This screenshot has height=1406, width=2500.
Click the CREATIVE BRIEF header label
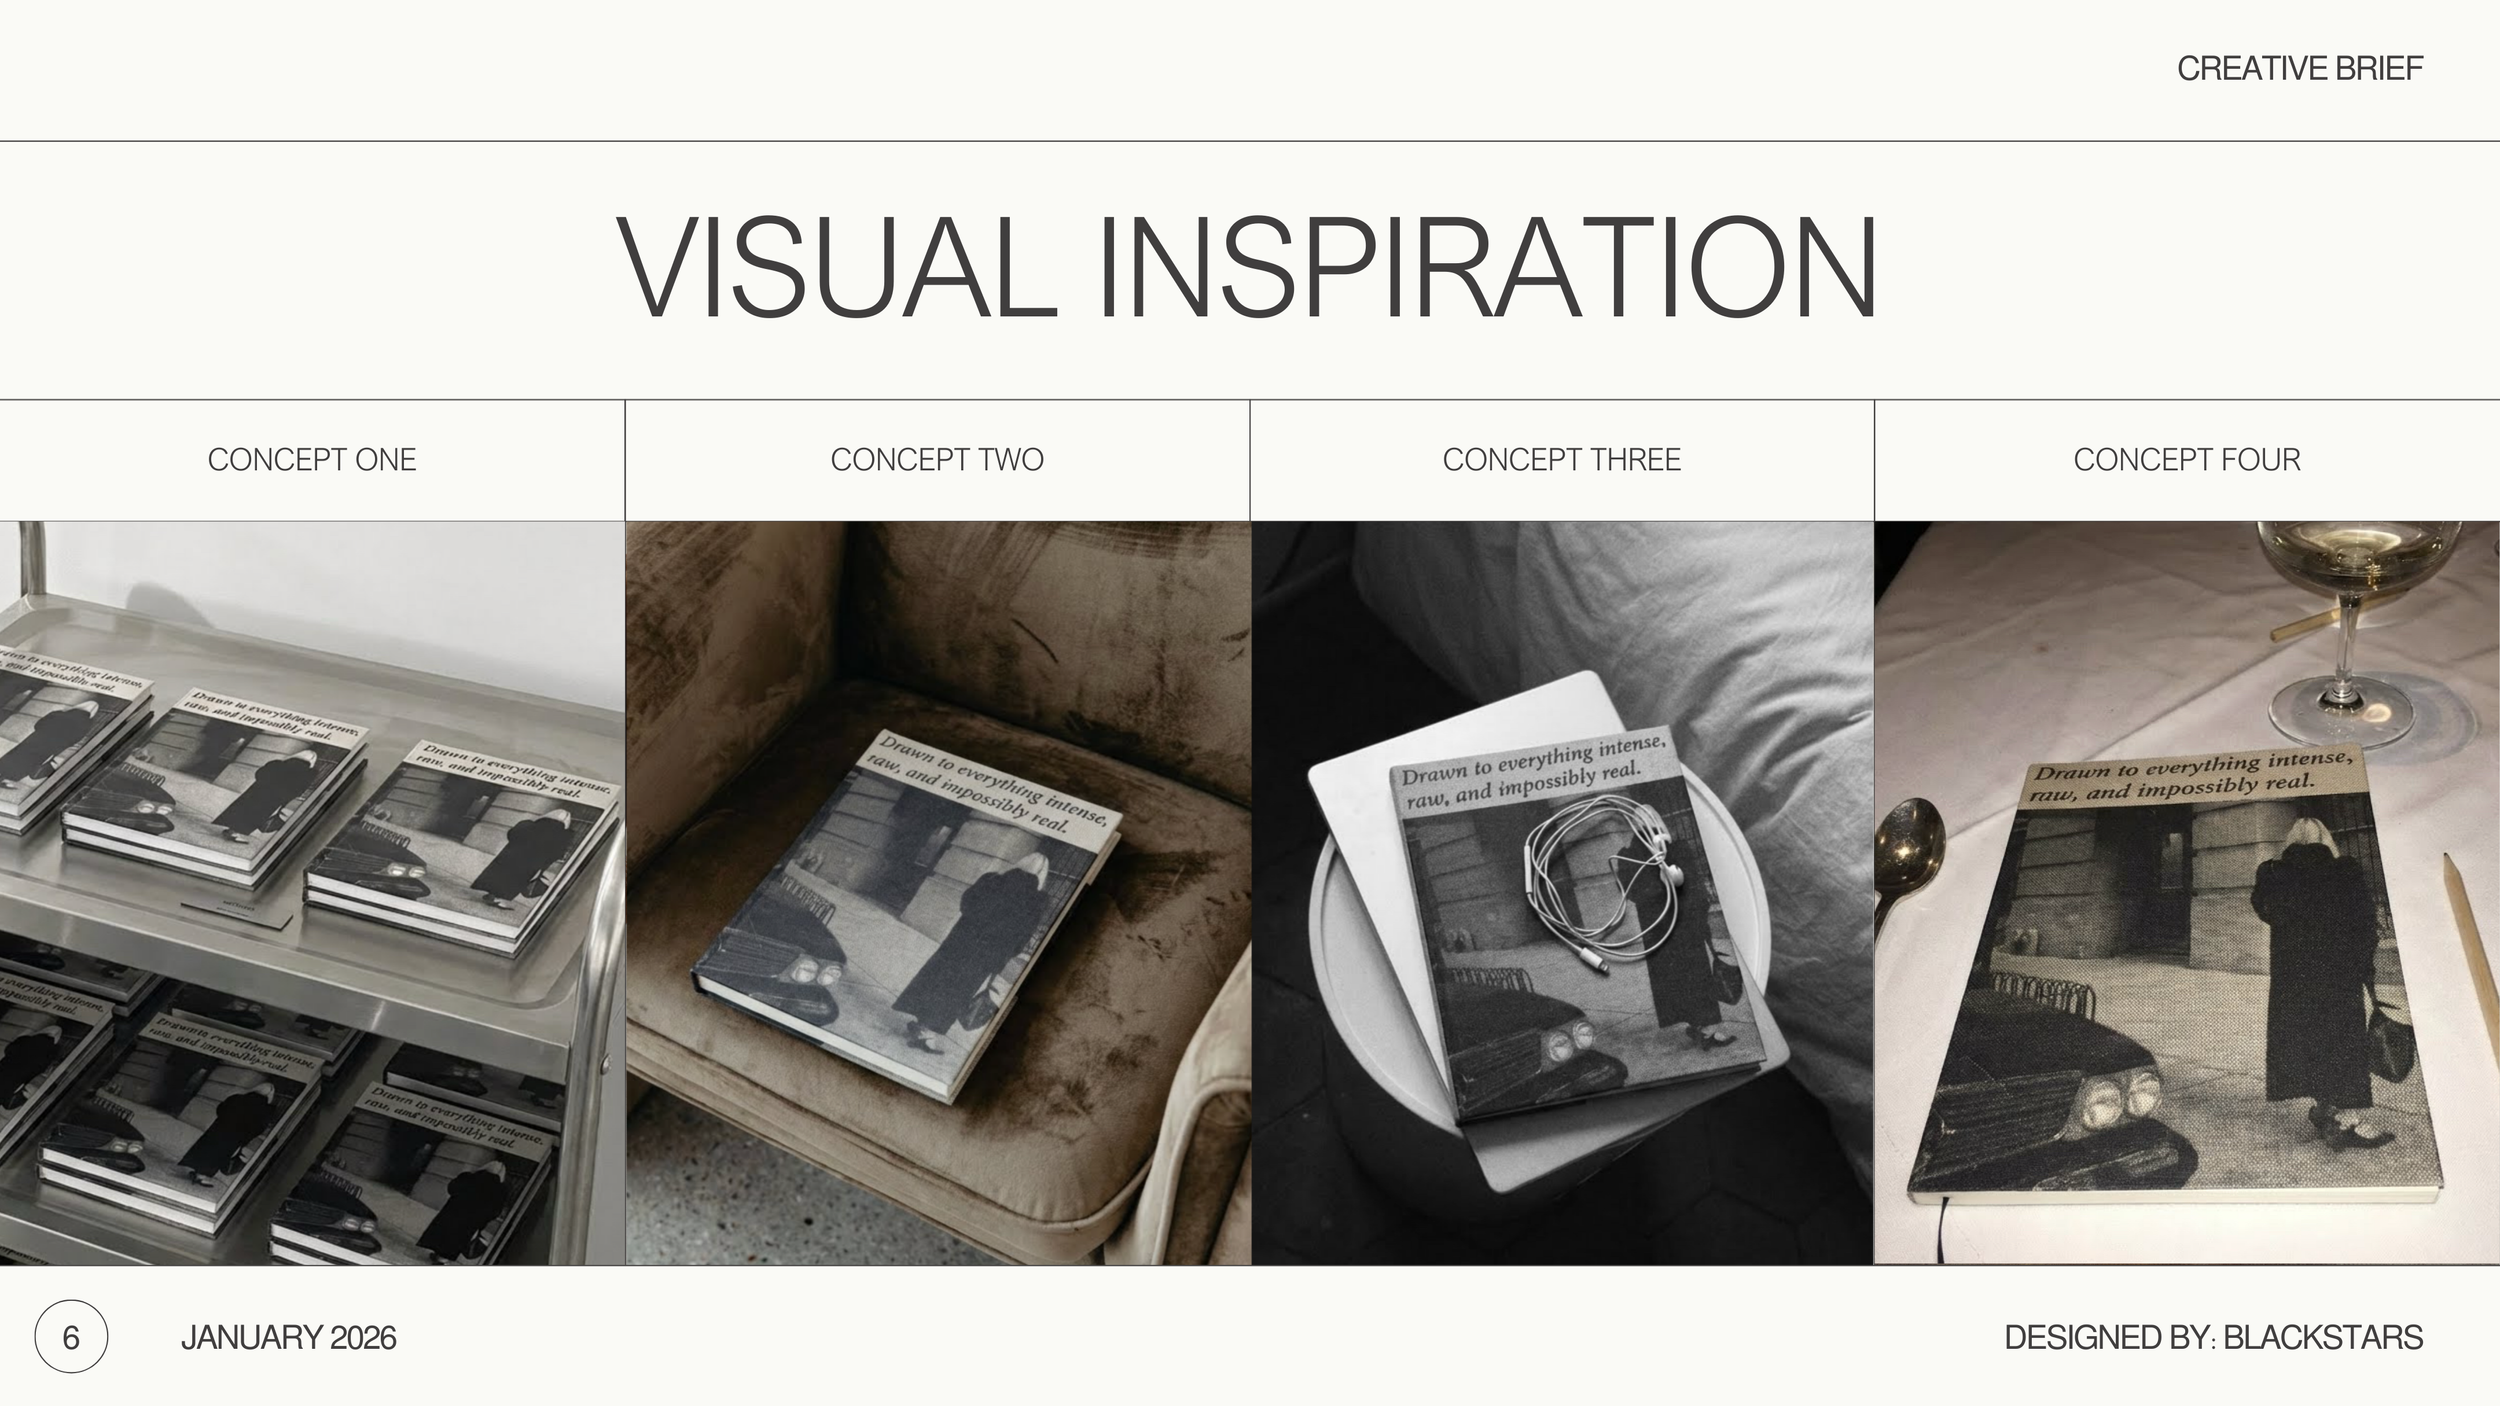2300,68
